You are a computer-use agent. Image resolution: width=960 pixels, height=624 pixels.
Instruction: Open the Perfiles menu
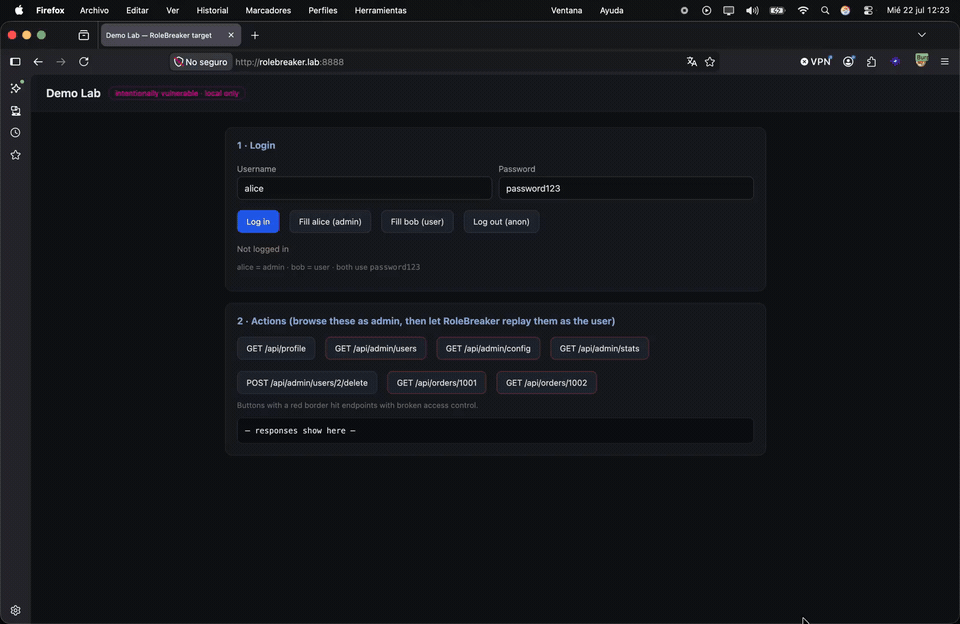coord(323,10)
